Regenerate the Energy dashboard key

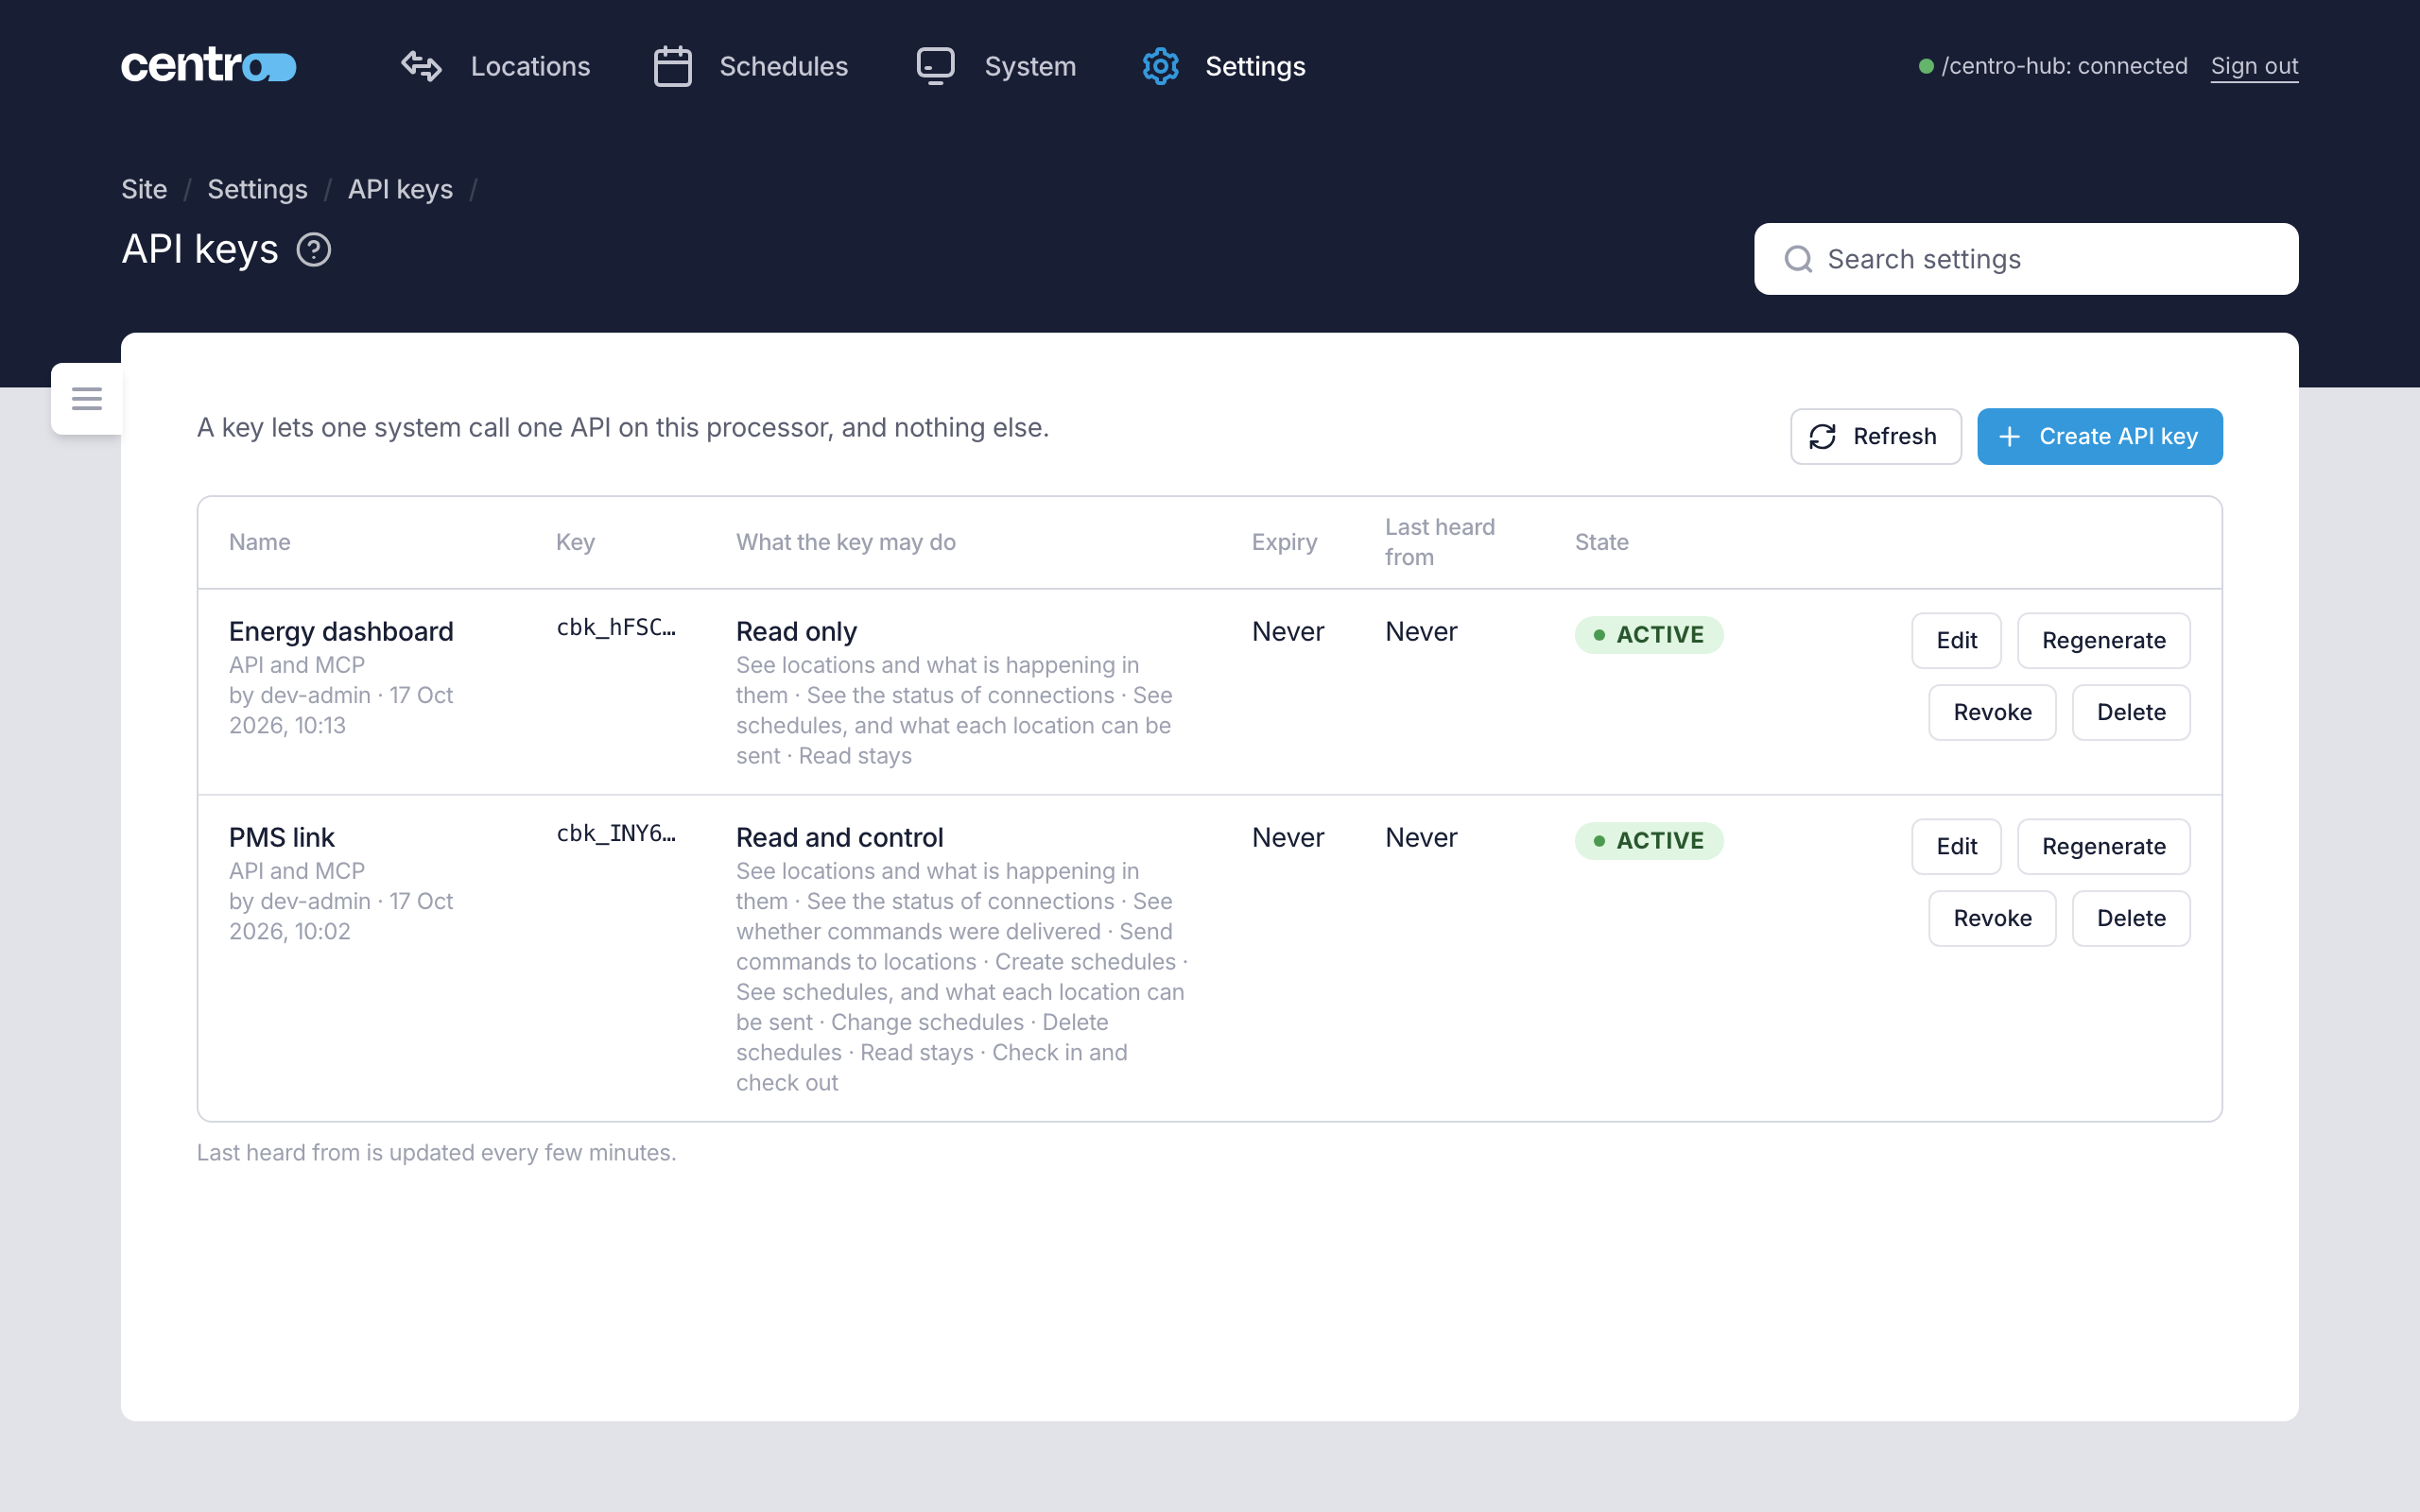pos(2103,640)
